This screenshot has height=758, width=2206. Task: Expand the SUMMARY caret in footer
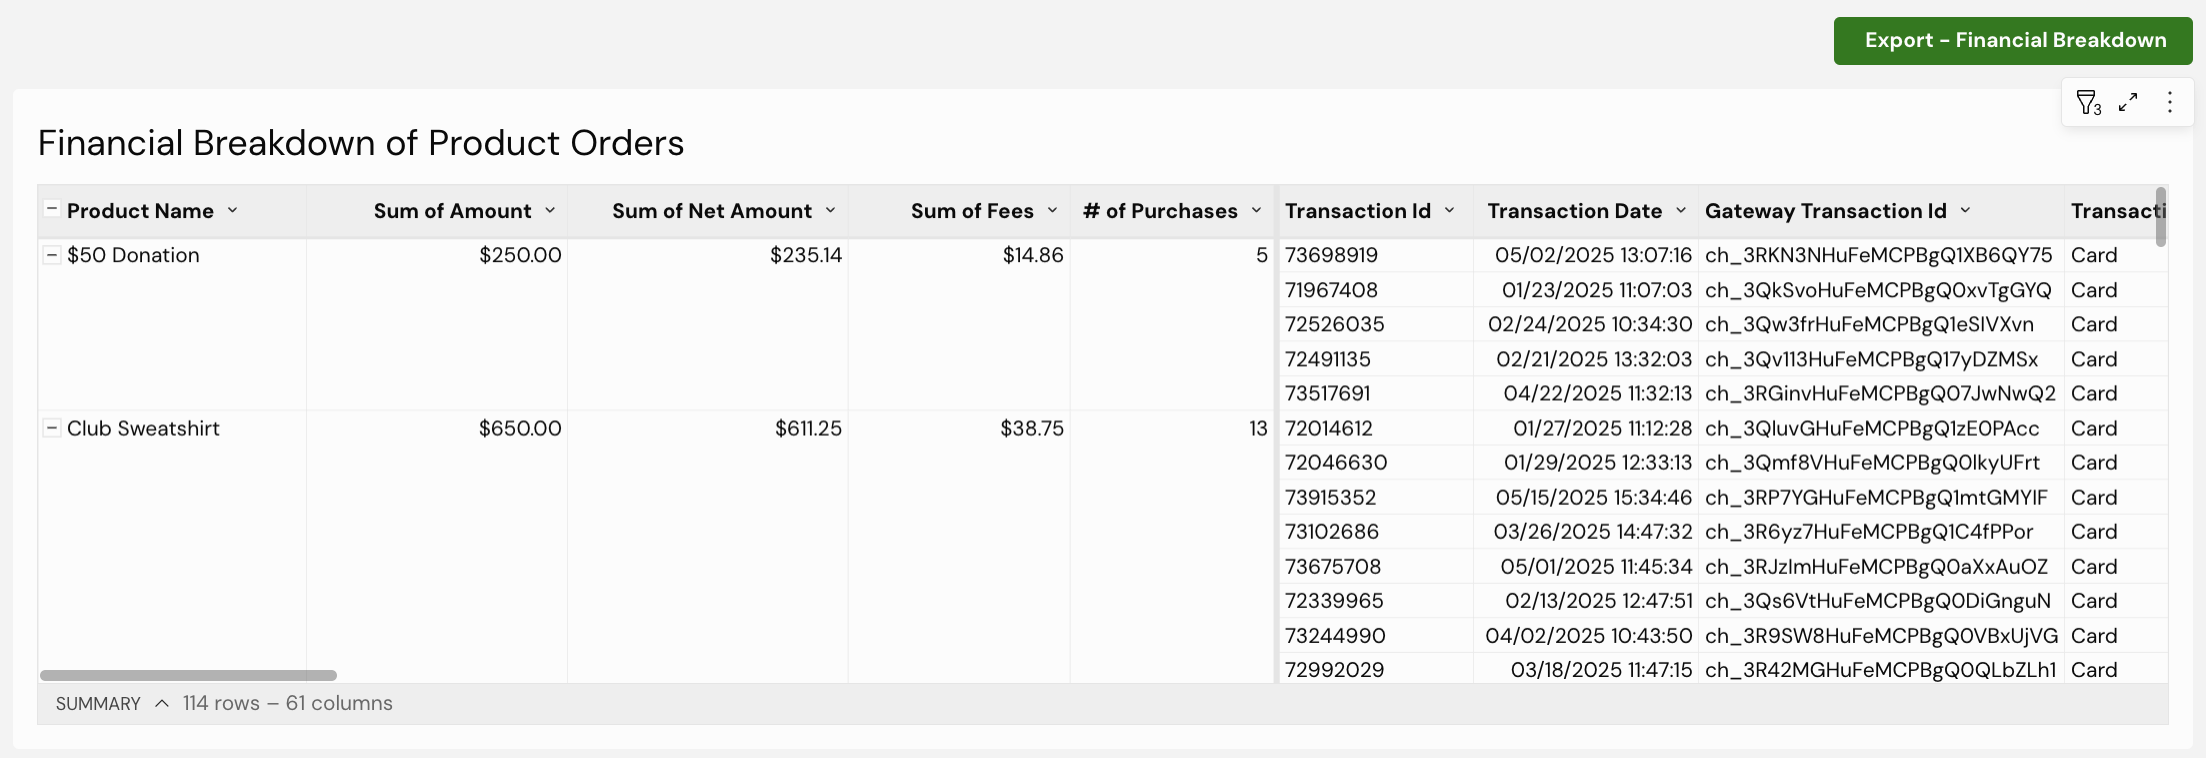pyautogui.click(x=162, y=703)
